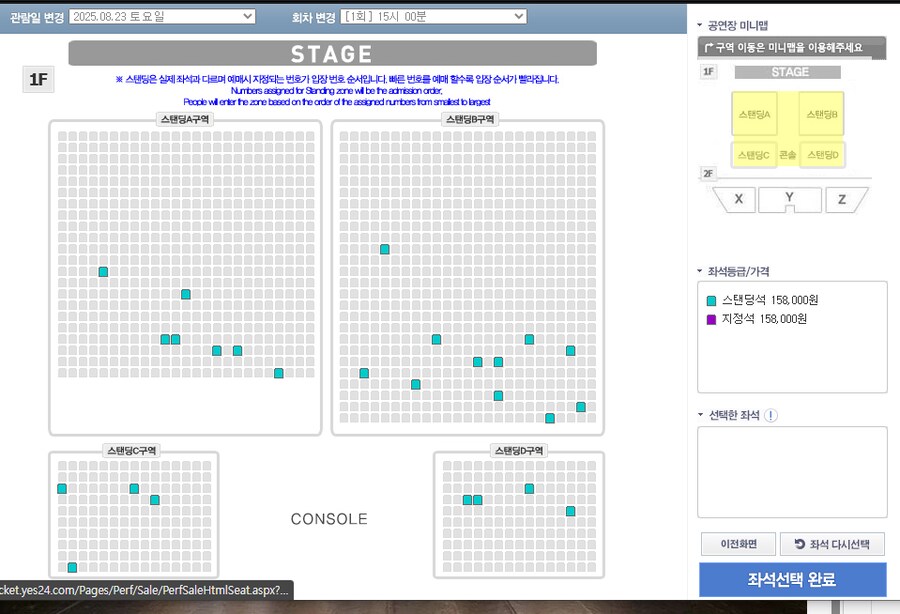Click the 2F floor label on minimap
Viewport: 900px width, 614px height.
click(708, 173)
